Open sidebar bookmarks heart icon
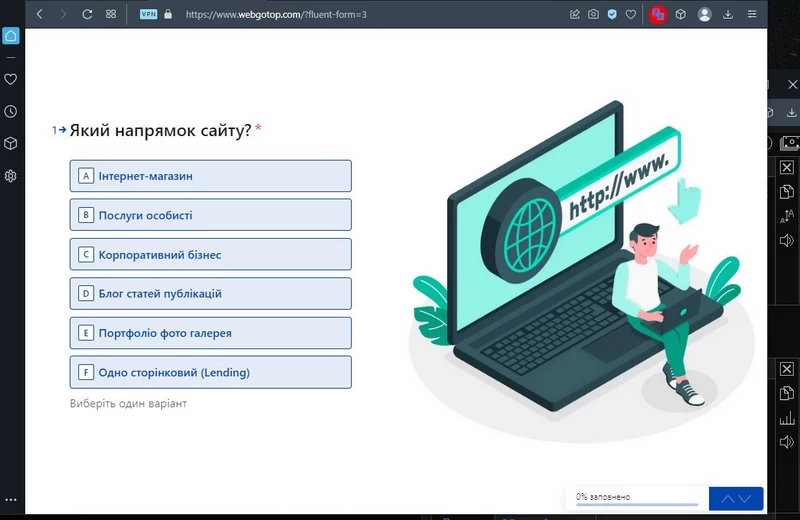The image size is (800, 520). 11,78
